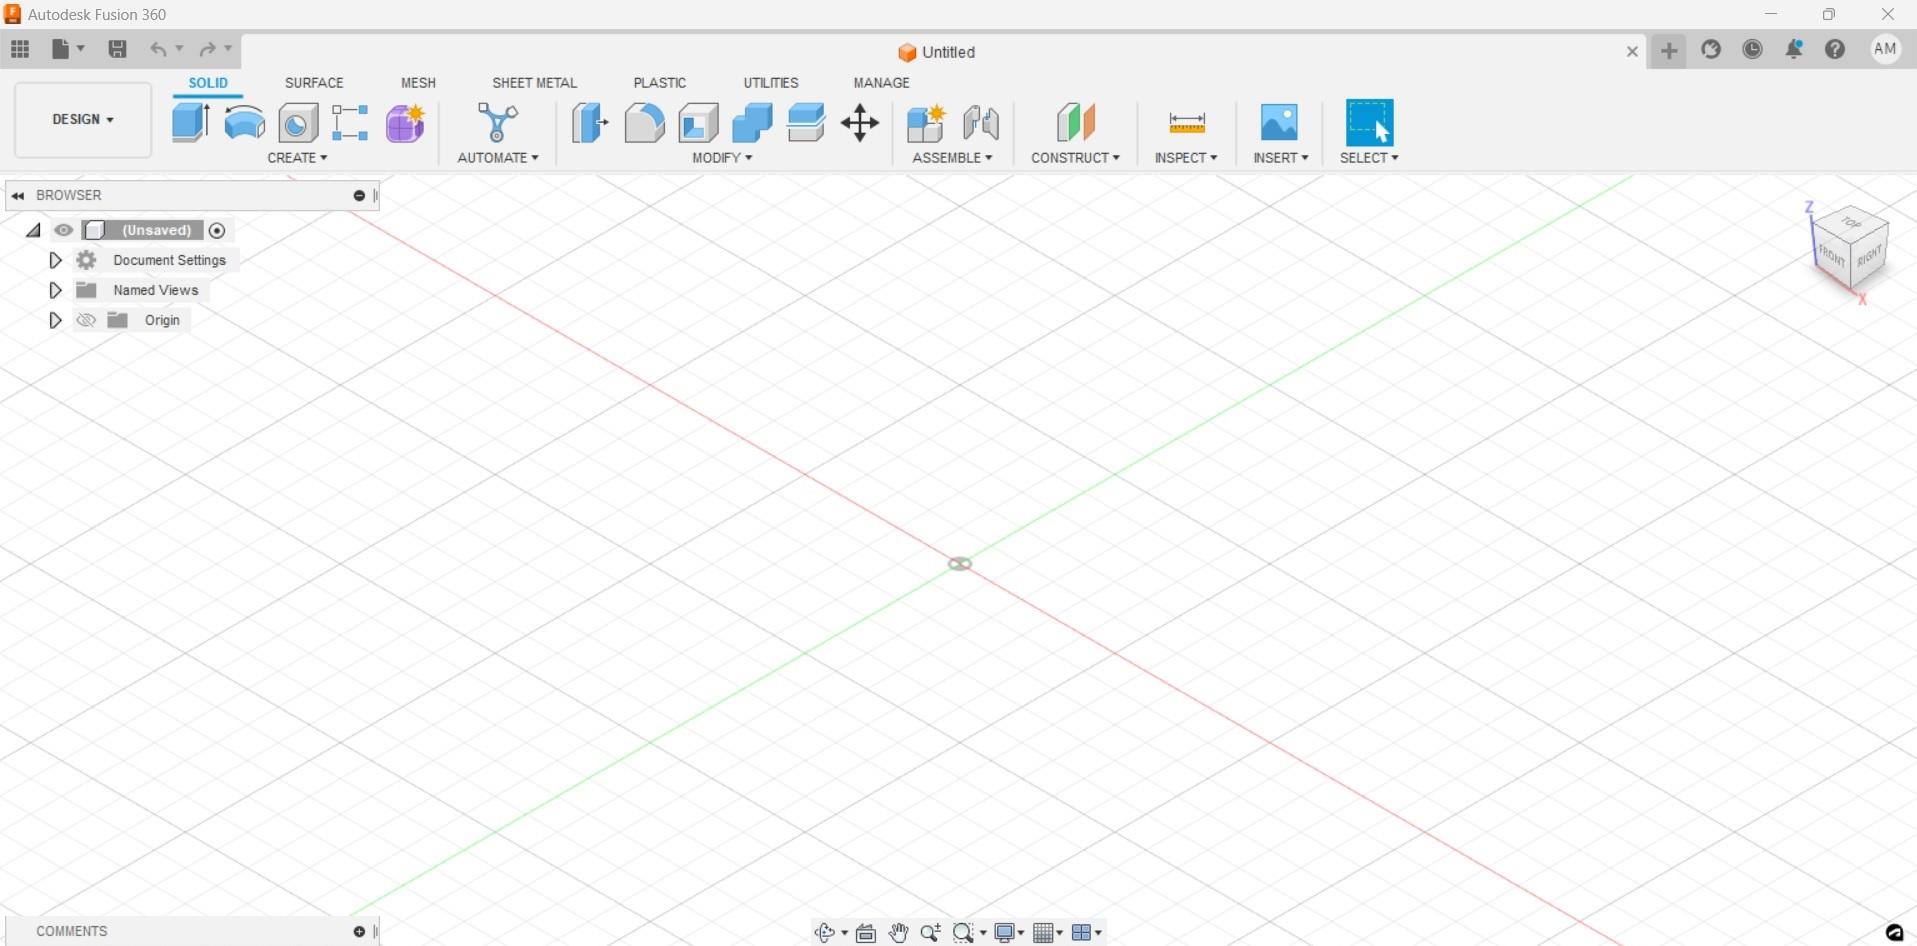Click the Undo arrow

pos(158,49)
